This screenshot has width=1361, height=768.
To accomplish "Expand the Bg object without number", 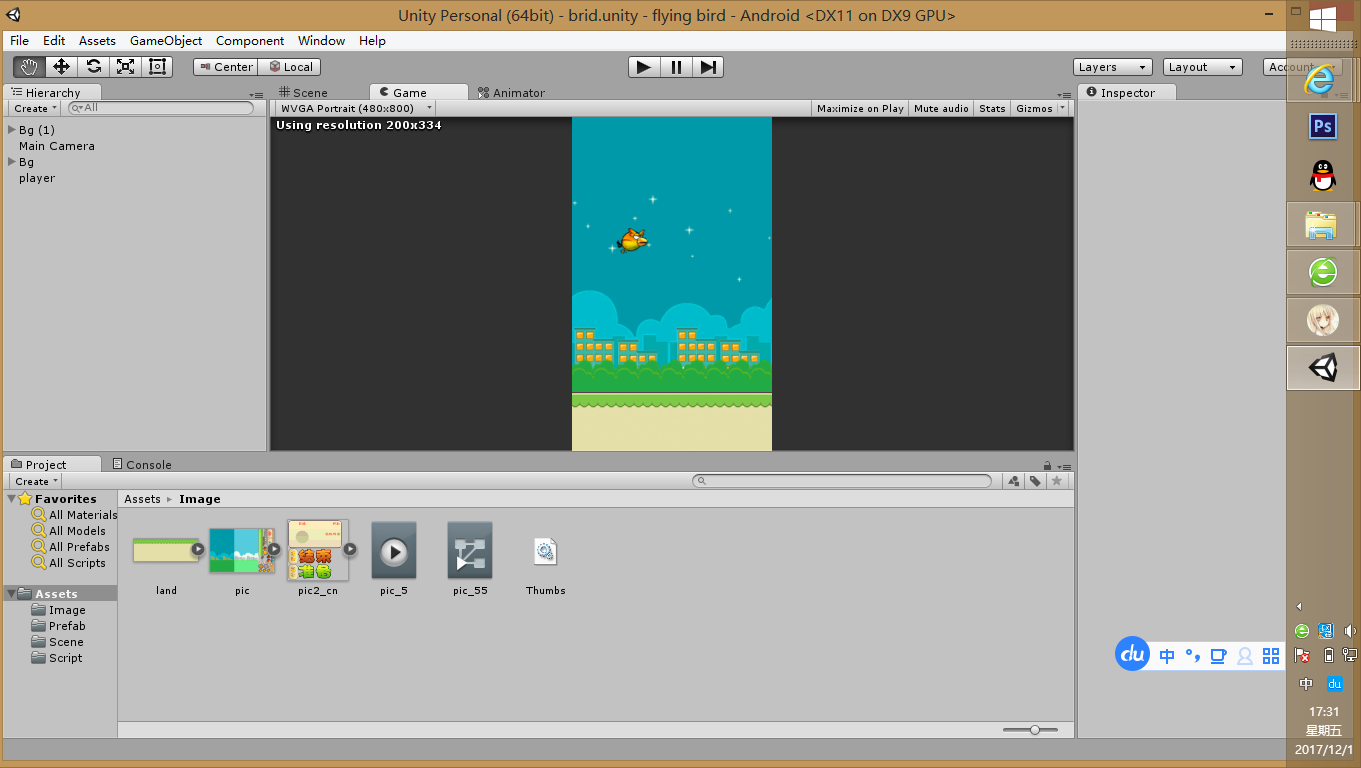I will [12, 162].
